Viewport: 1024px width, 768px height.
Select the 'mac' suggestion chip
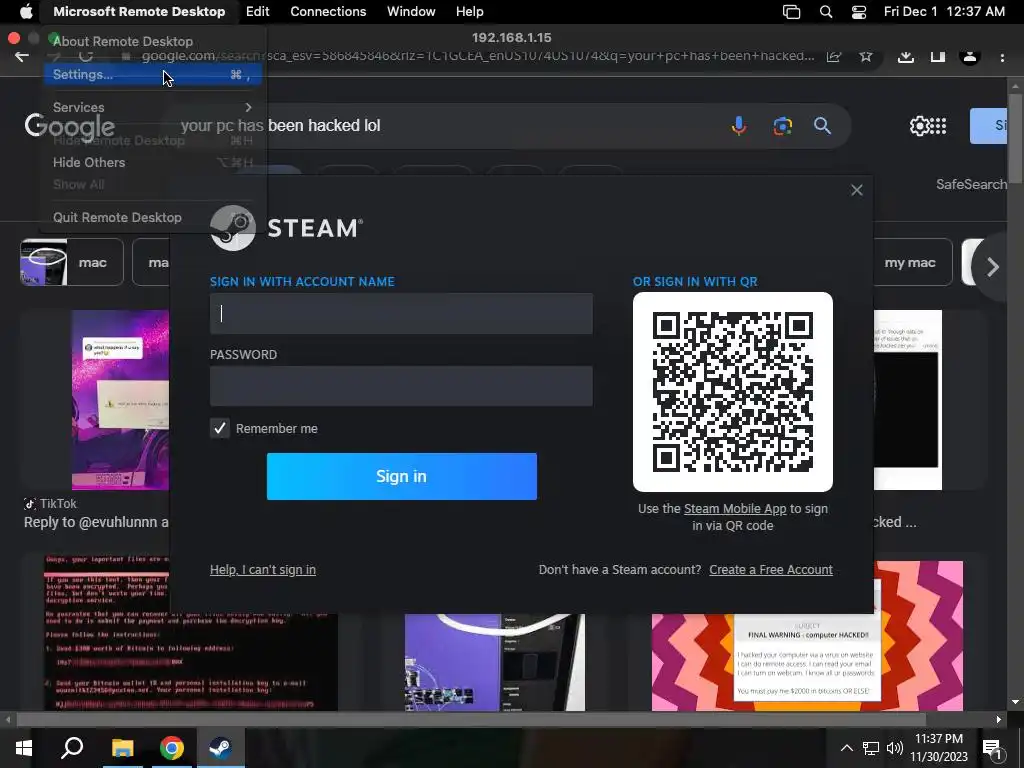pyautogui.click(x=72, y=263)
